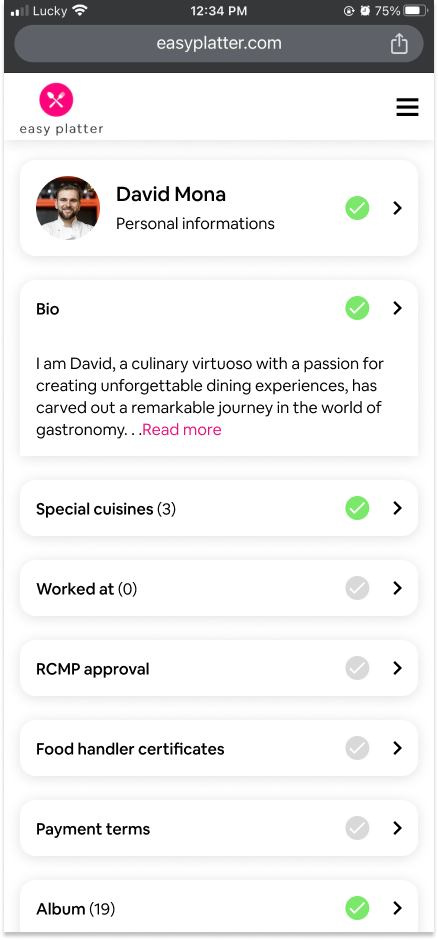Toggle the grey check on Payment terms
Image resolution: width=438 pixels, height=940 pixels.
pos(357,828)
